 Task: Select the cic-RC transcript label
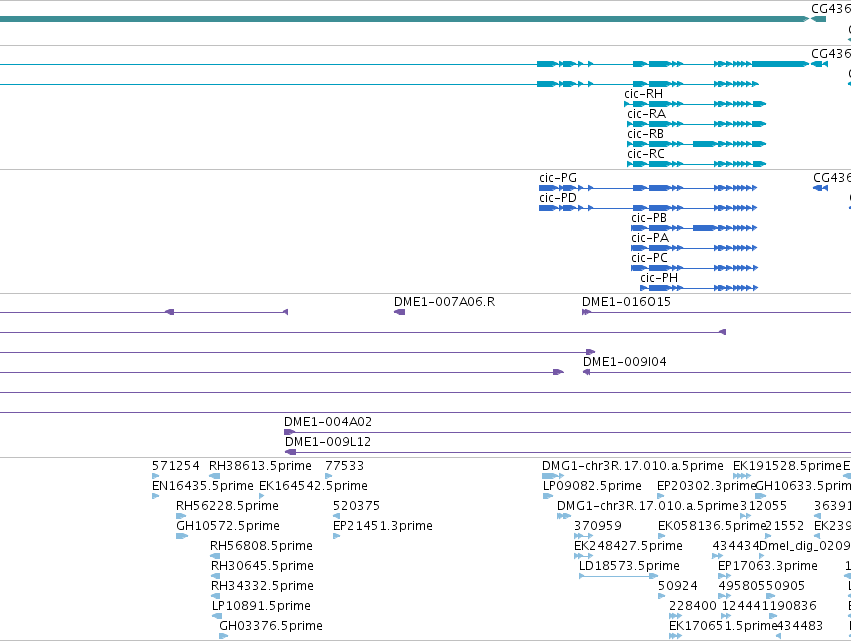(645, 154)
